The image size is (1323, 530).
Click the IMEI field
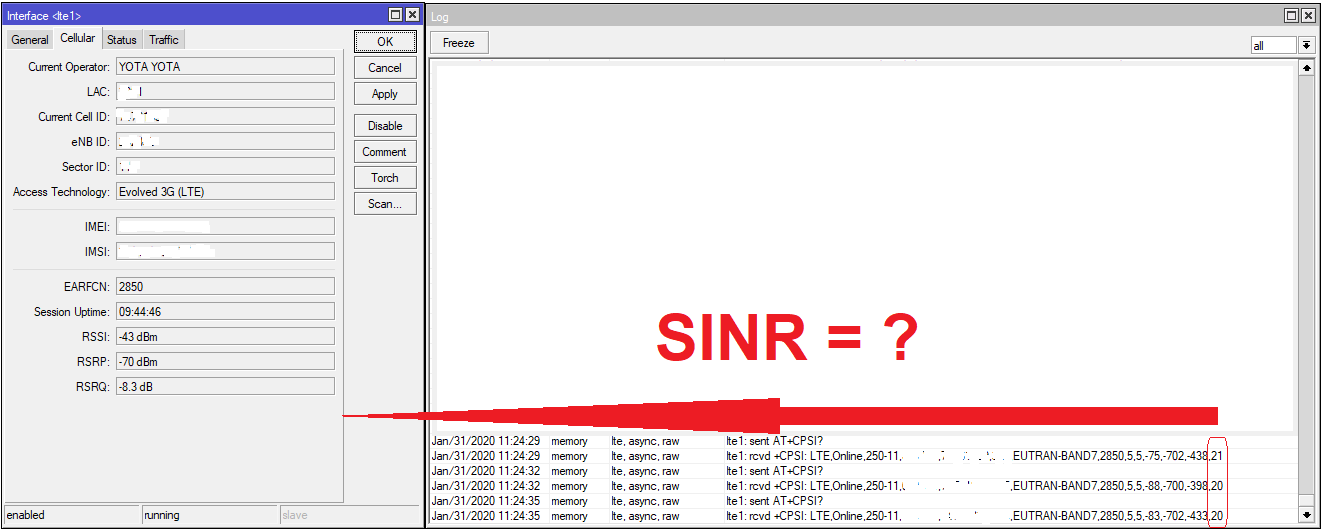(x=225, y=226)
